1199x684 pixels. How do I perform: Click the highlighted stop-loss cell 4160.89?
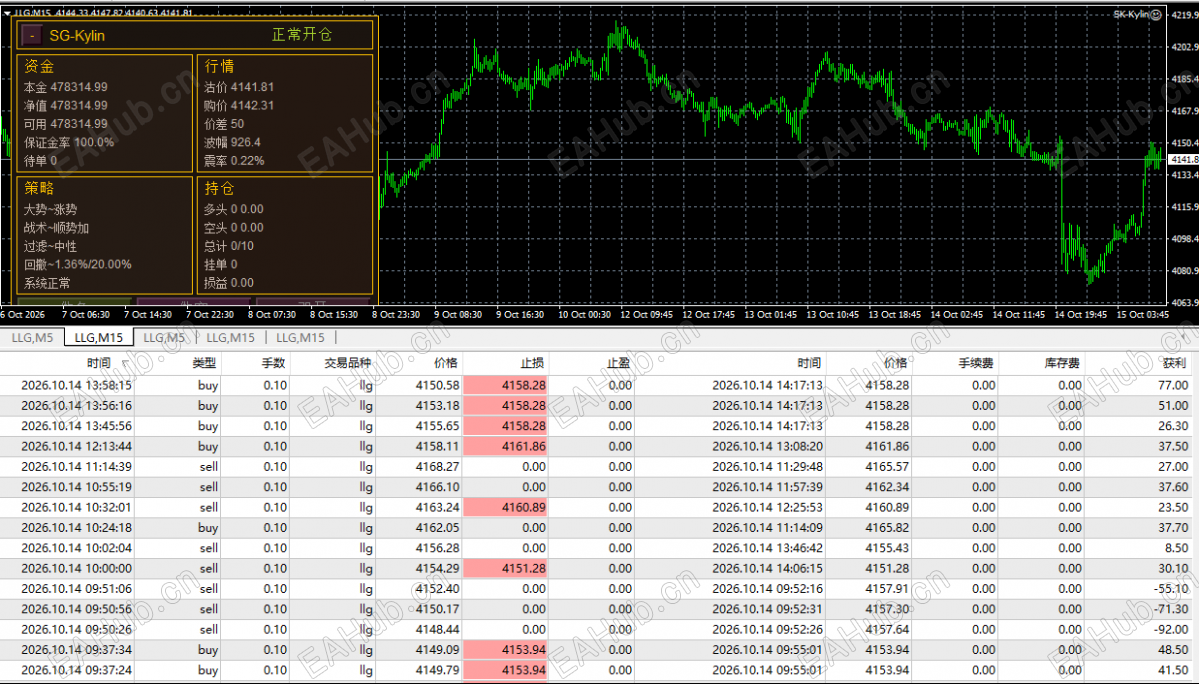pyautogui.click(x=505, y=507)
